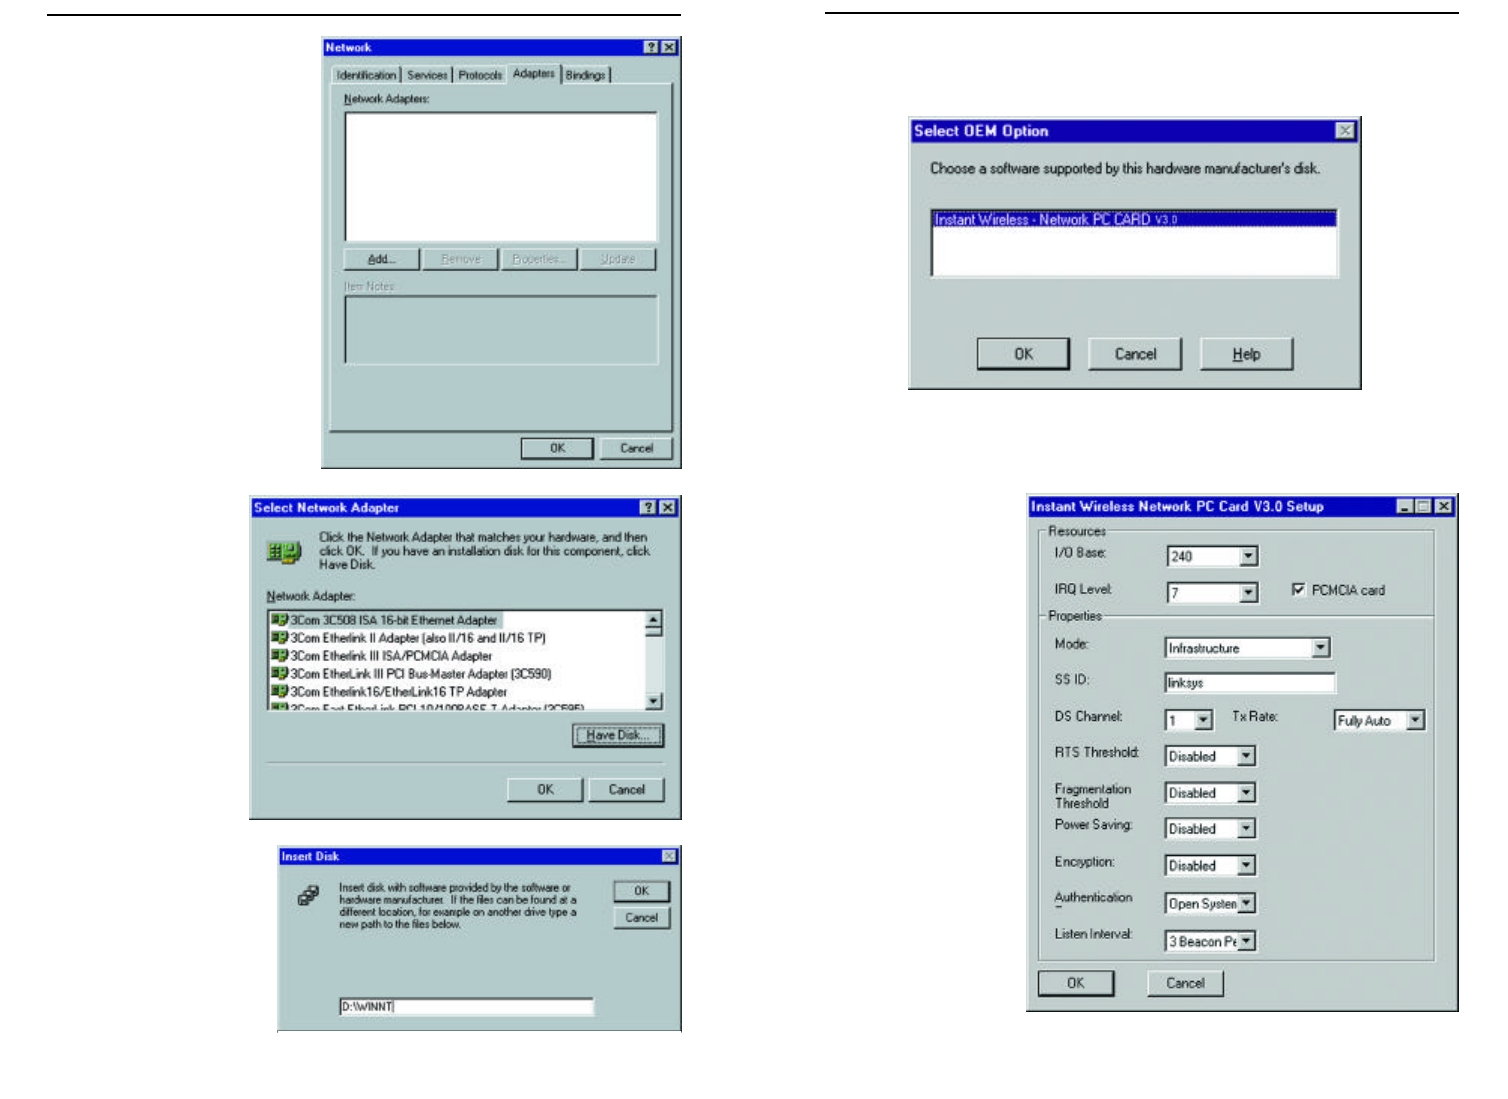Click Cancel in the Network dialog
1508x1099 pixels.
pyautogui.click(x=636, y=448)
